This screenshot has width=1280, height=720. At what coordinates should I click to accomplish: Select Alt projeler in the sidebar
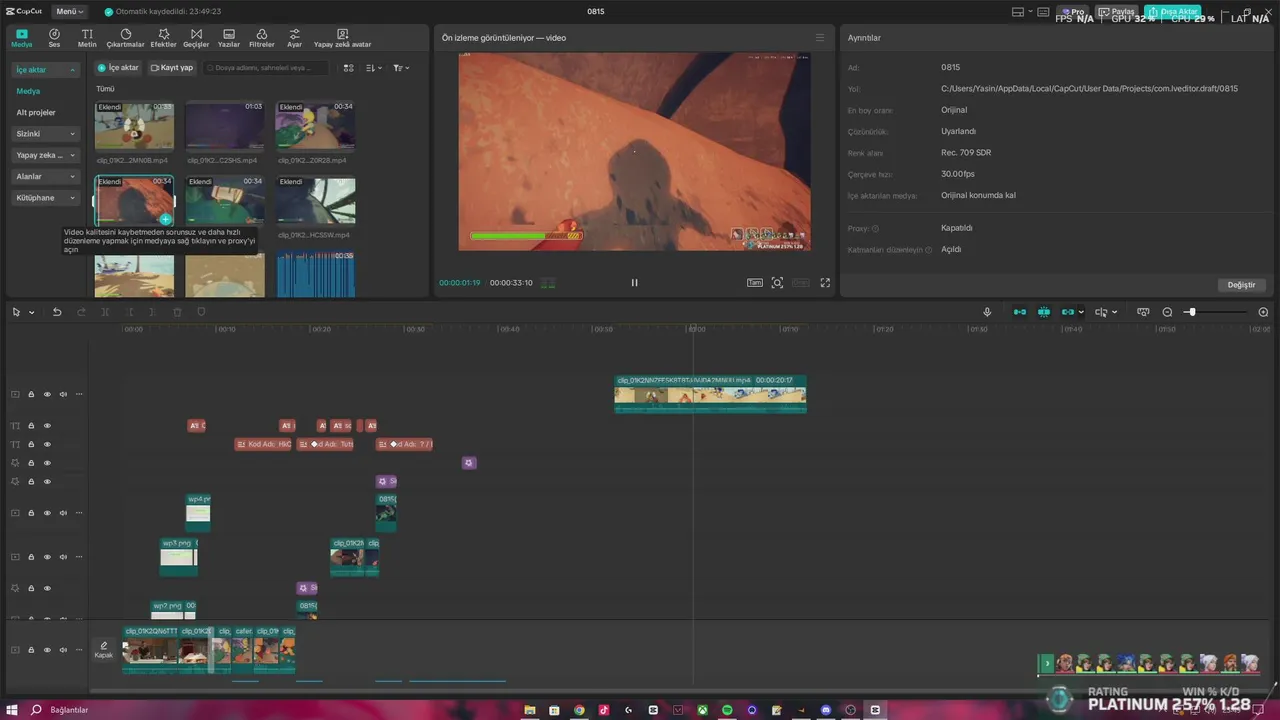(36, 112)
